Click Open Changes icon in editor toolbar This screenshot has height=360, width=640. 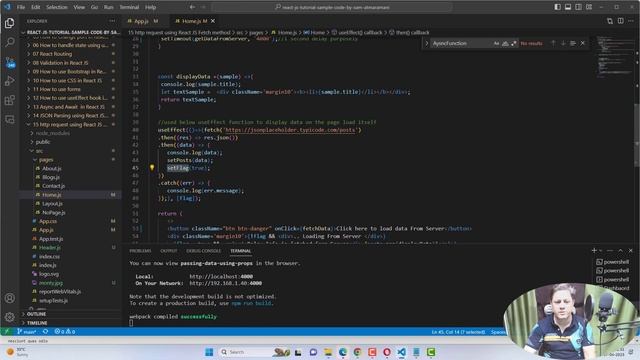(x=610, y=21)
